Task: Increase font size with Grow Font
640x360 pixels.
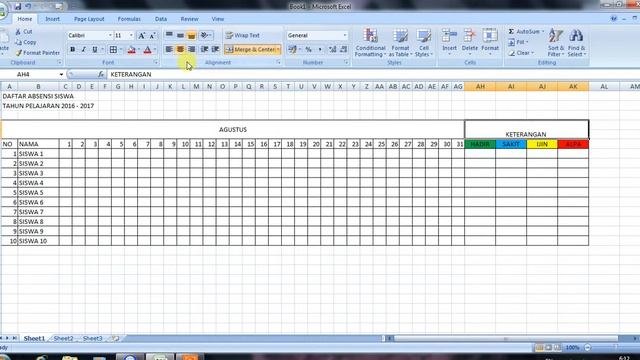Action: point(142,36)
